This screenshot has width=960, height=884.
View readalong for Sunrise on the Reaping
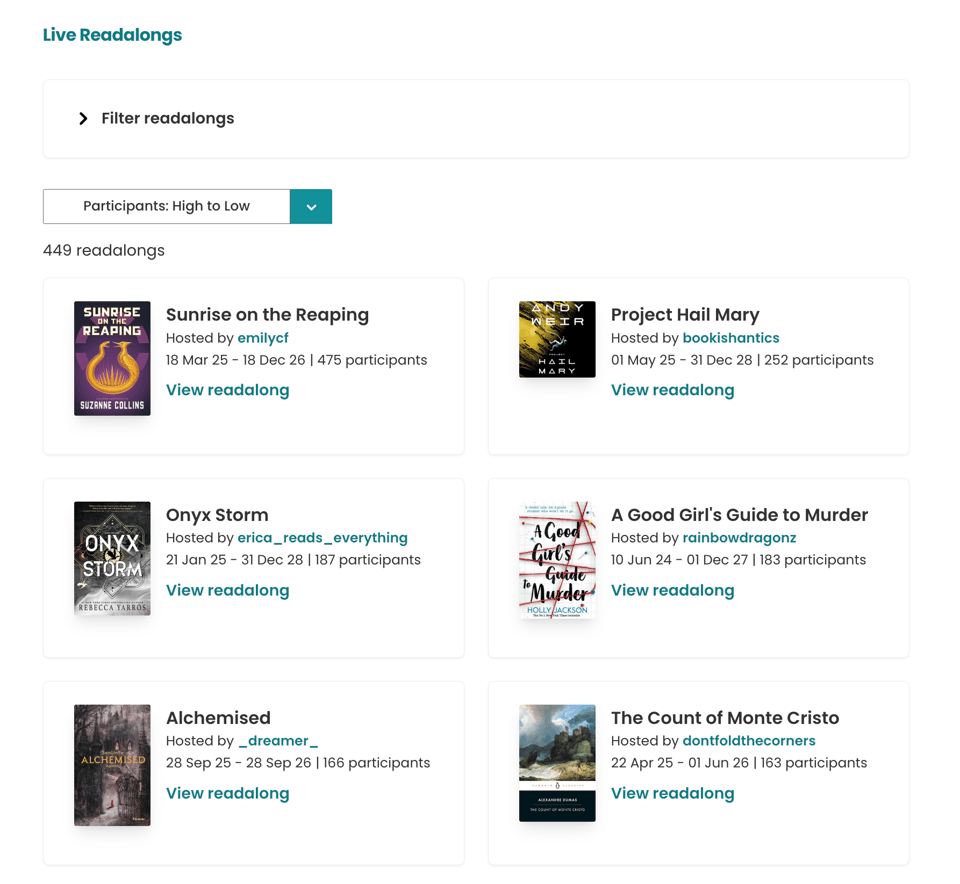point(227,390)
